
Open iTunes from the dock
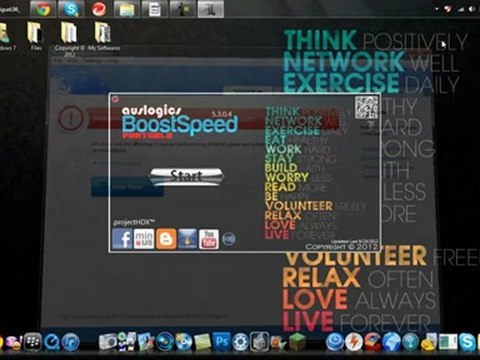[71, 341]
